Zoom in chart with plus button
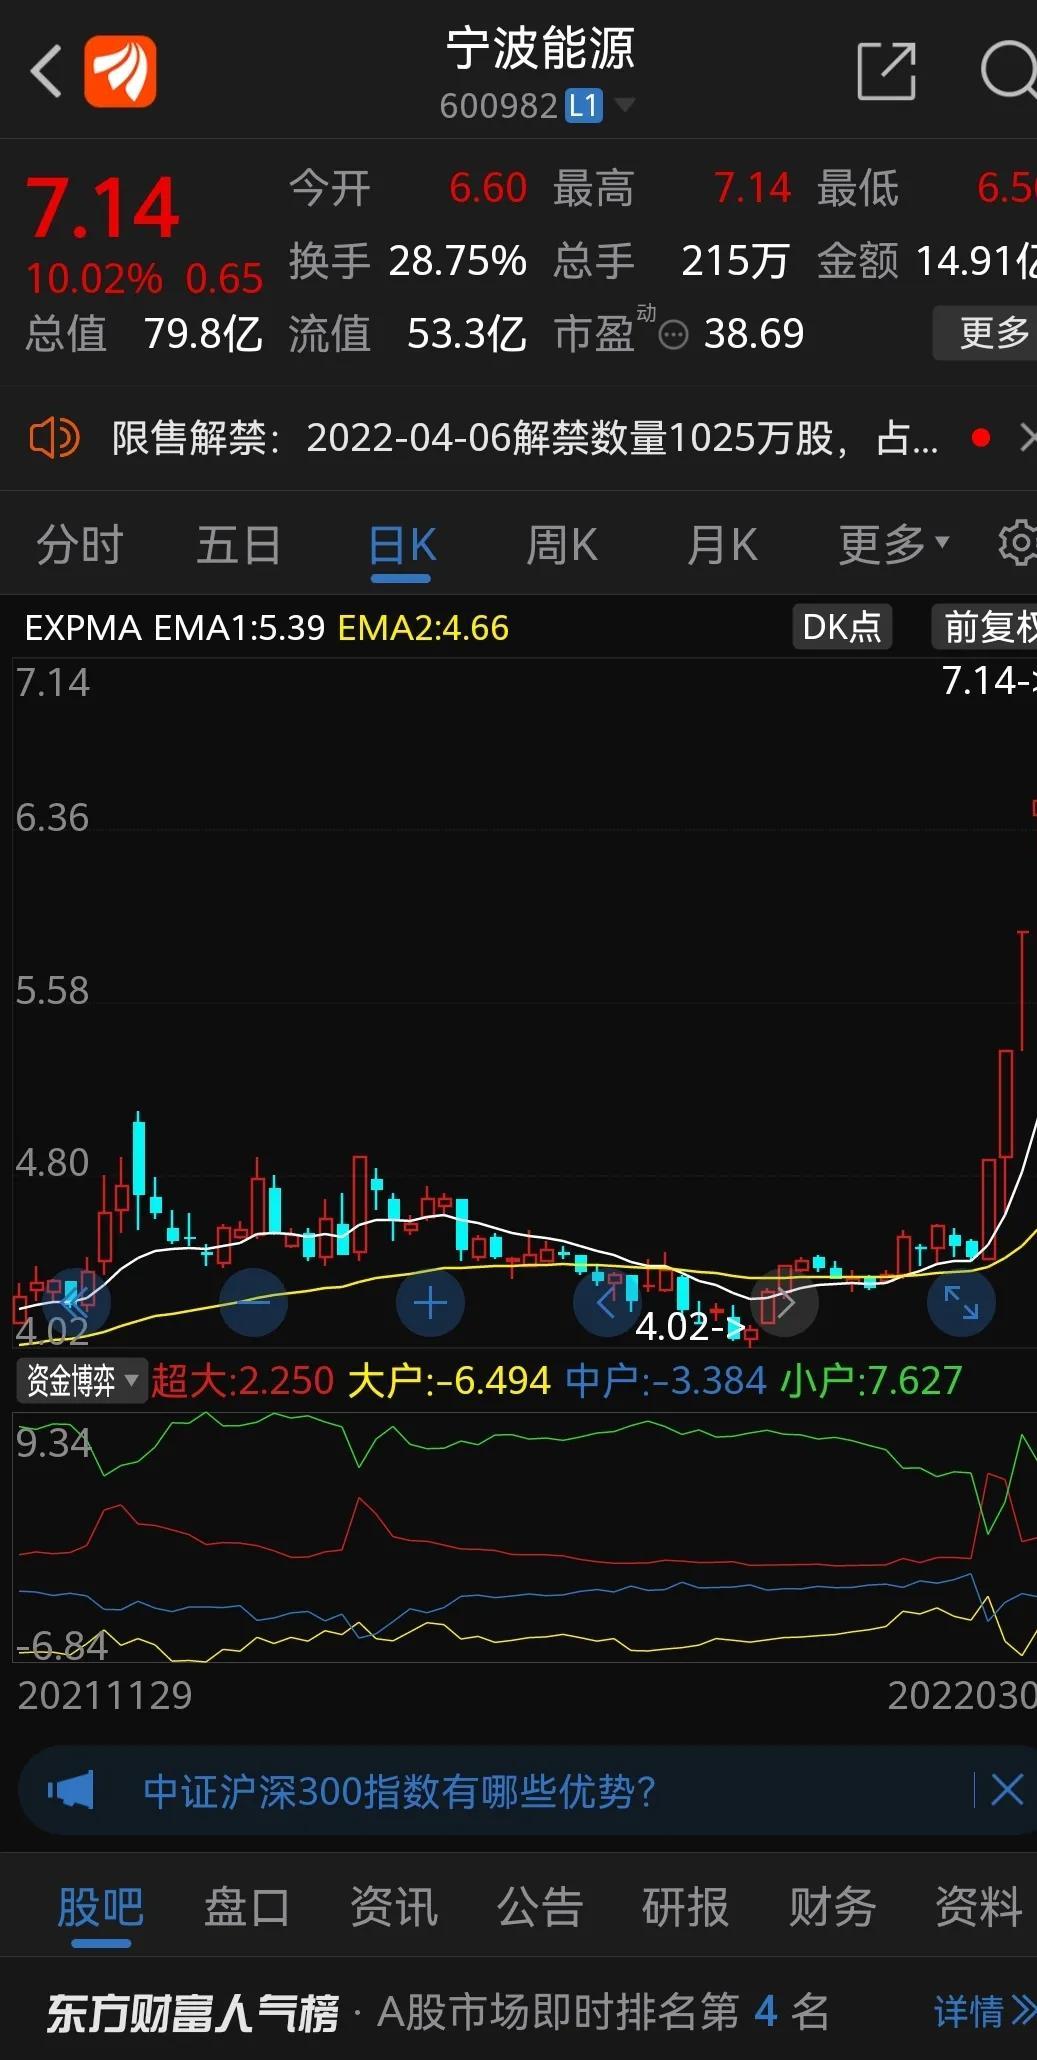This screenshot has height=2060, width=1037. pos(430,1303)
